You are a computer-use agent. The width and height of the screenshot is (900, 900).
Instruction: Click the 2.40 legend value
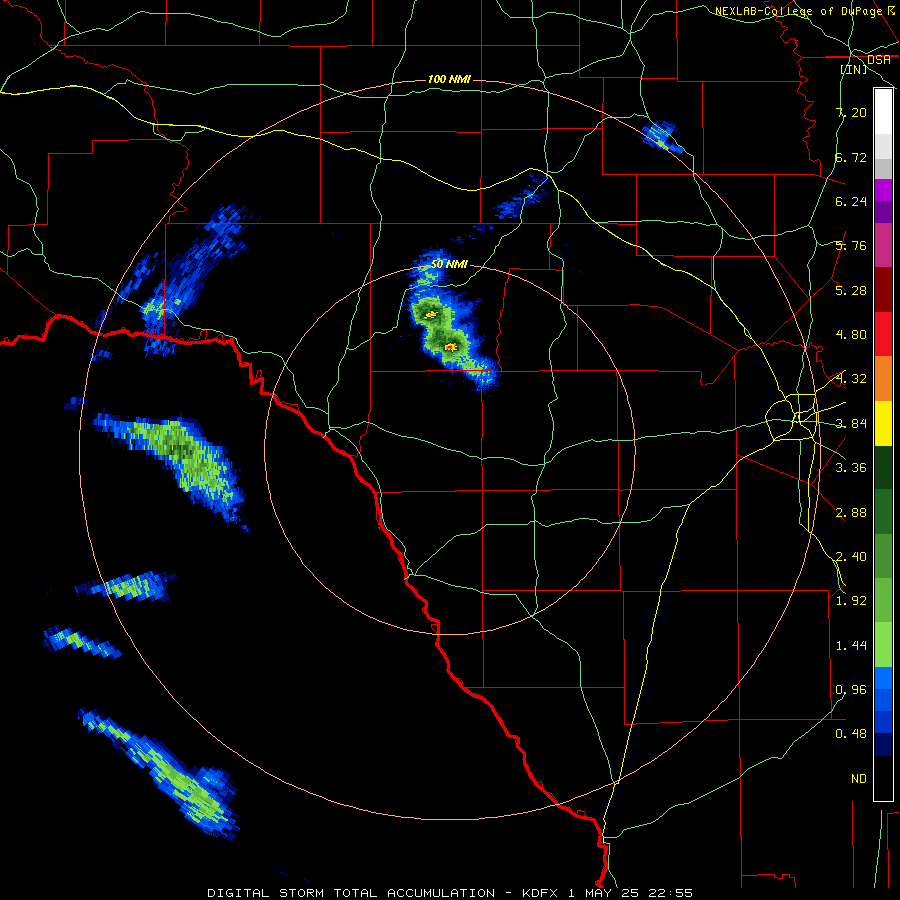pyautogui.click(x=851, y=557)
